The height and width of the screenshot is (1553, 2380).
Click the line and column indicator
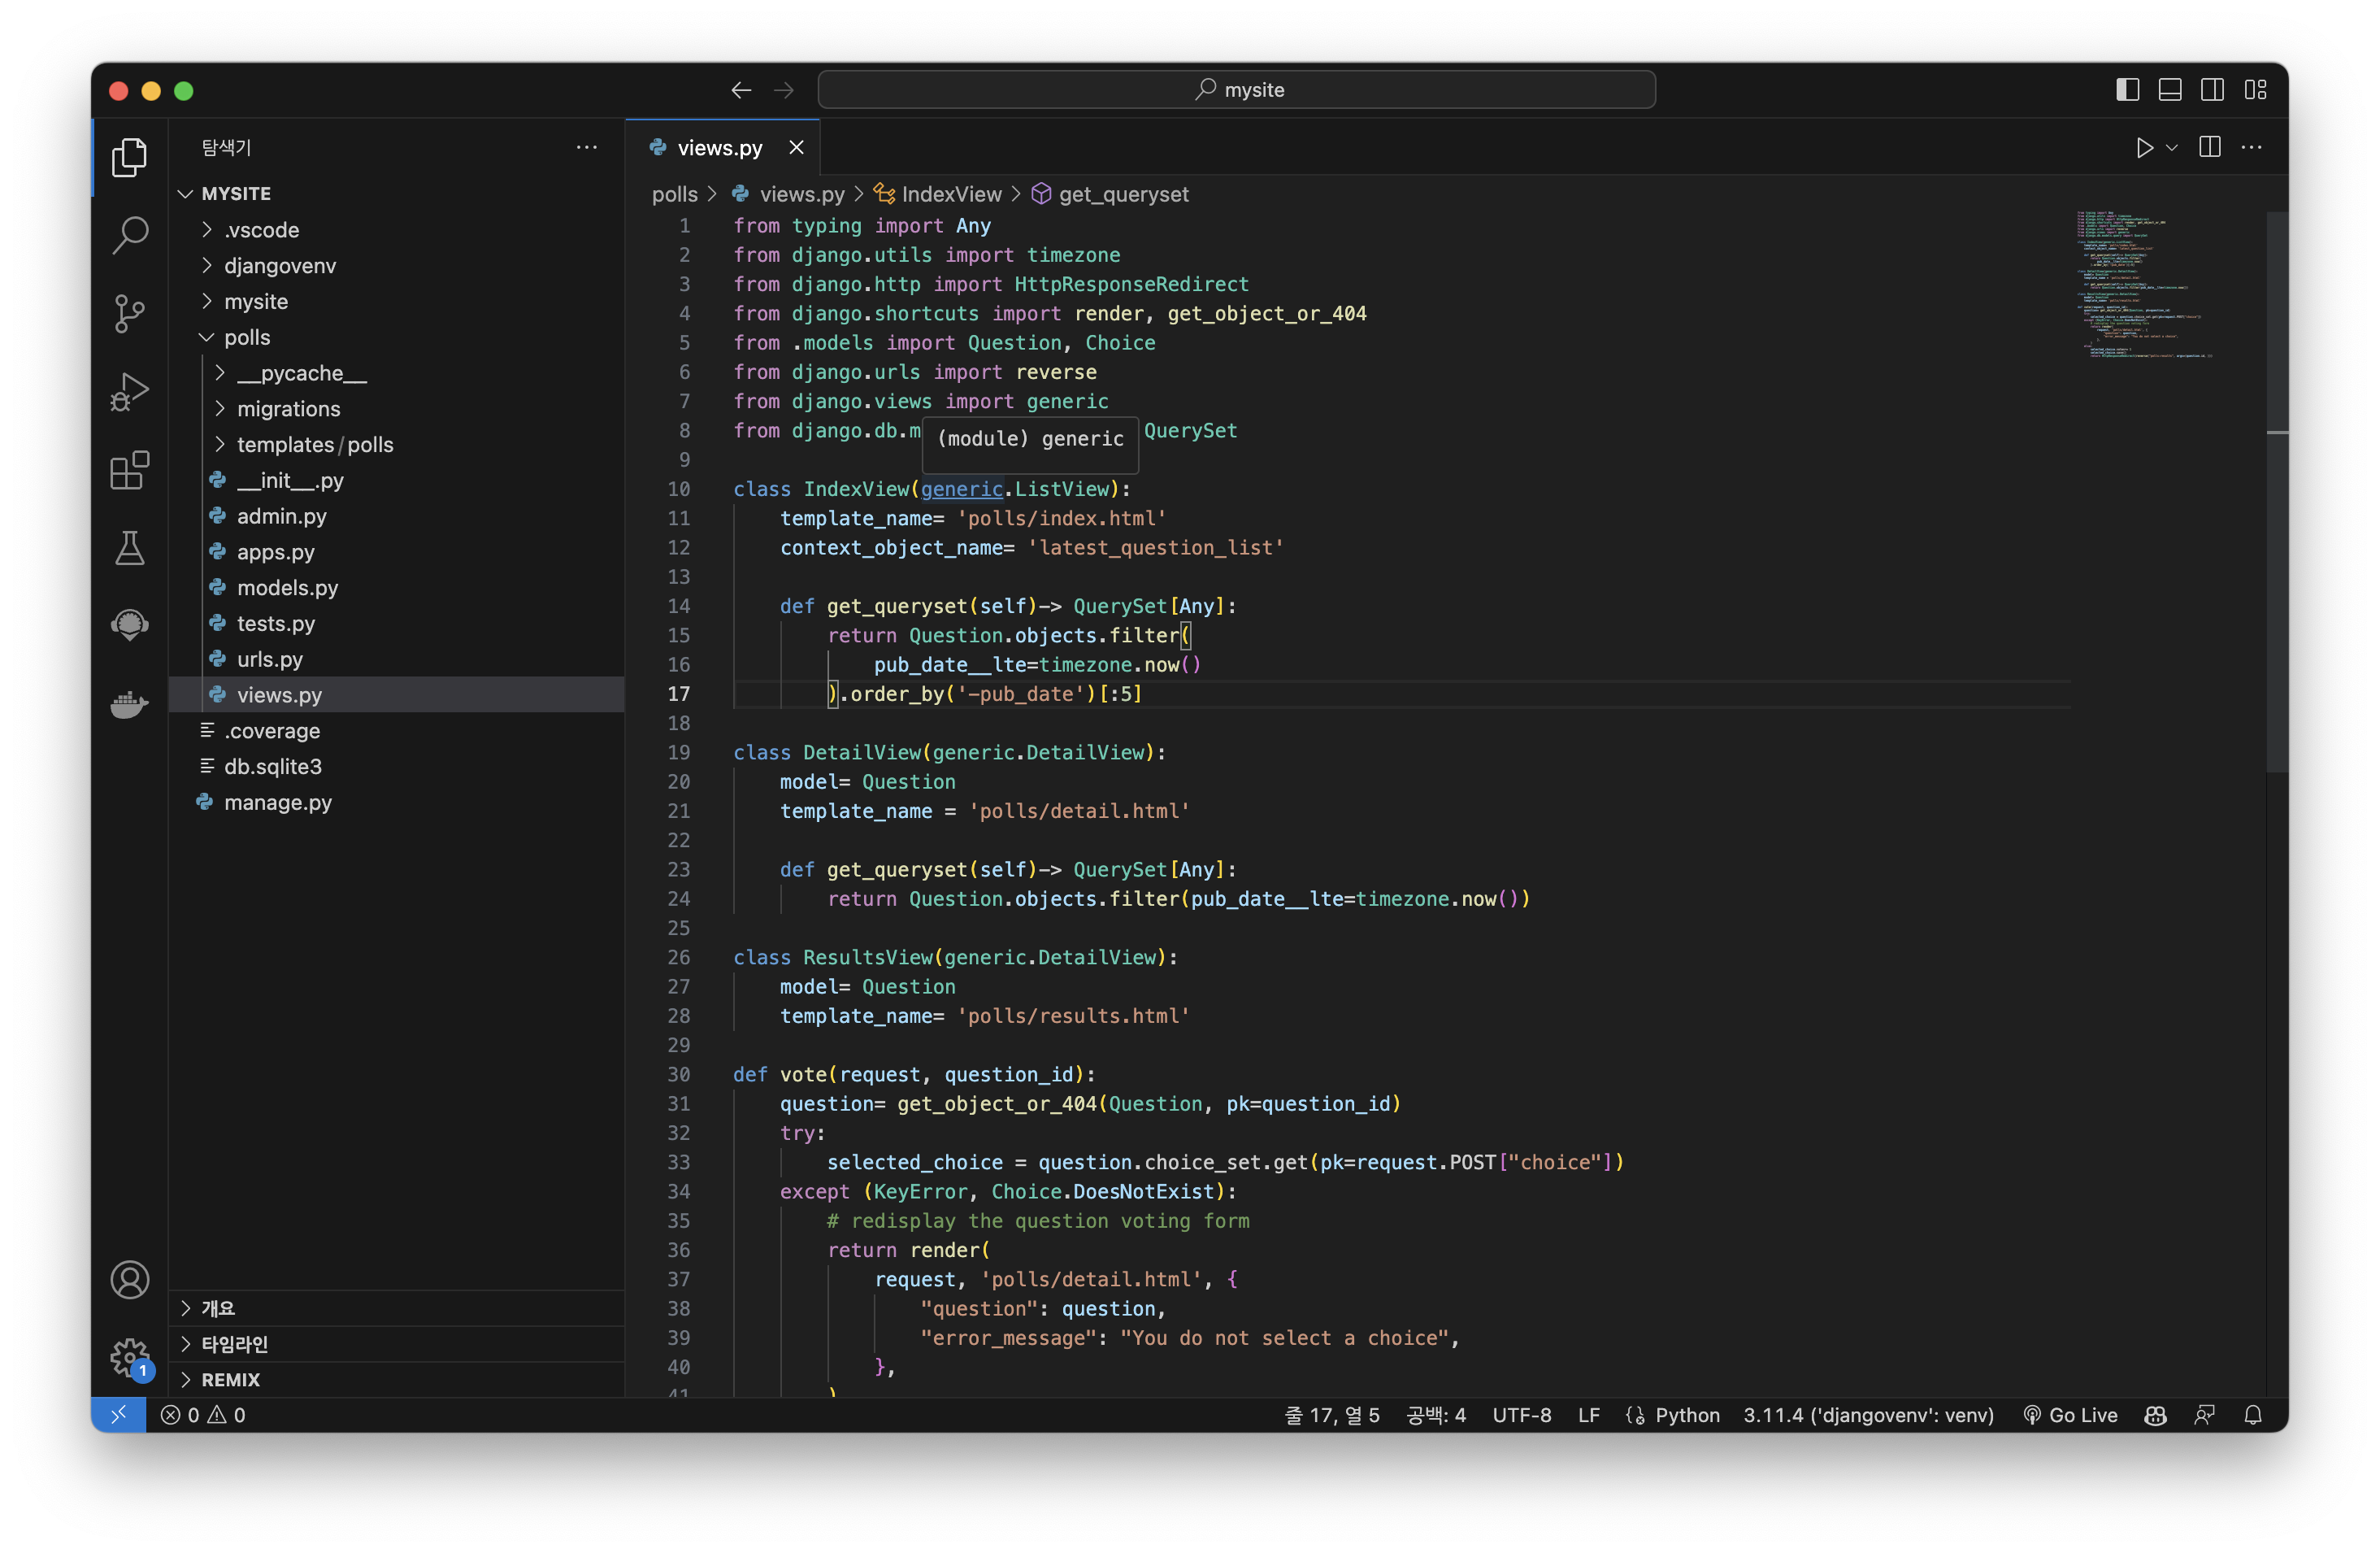[1331, 1414]
